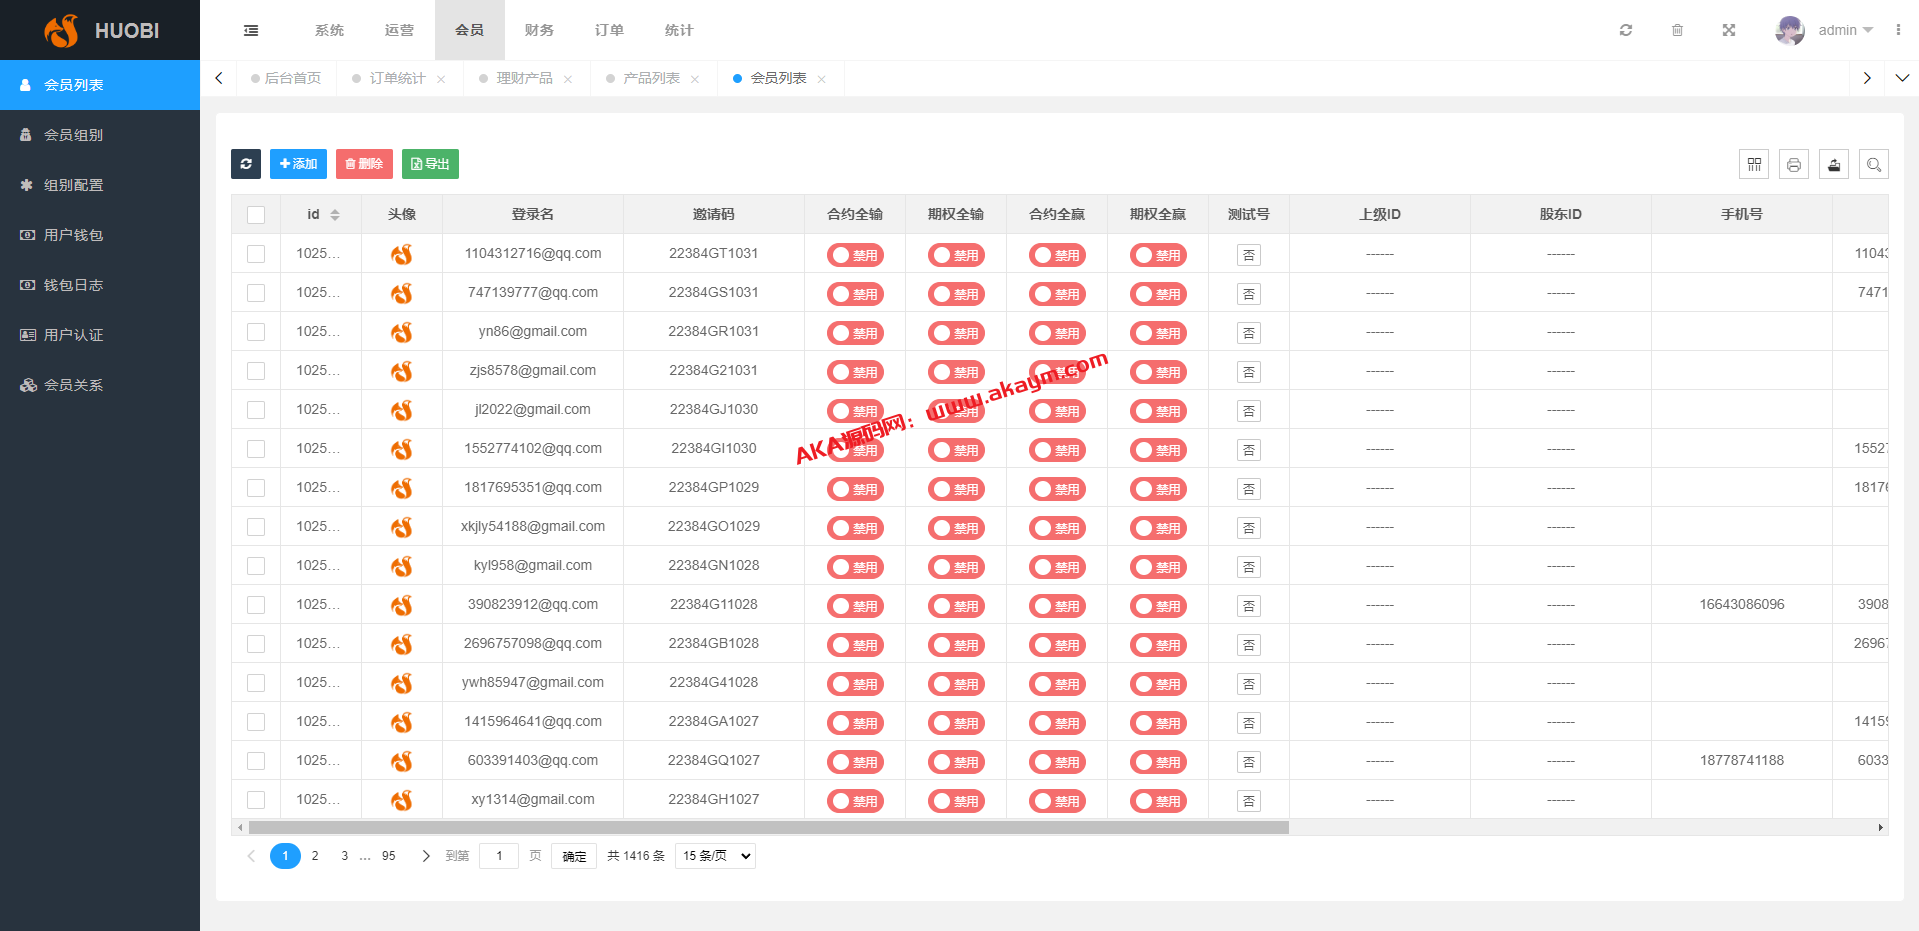Expand the tab list chevron dropdown
This screenshot has height=931, width=1919.
[x=1902, y=78]
